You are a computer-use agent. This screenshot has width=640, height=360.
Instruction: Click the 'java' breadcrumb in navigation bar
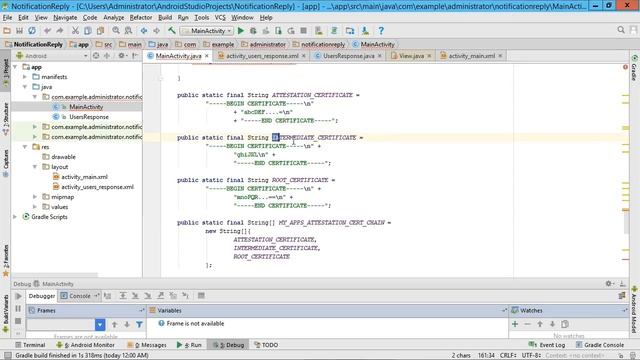pyautogui.click(x=158, y=44)
